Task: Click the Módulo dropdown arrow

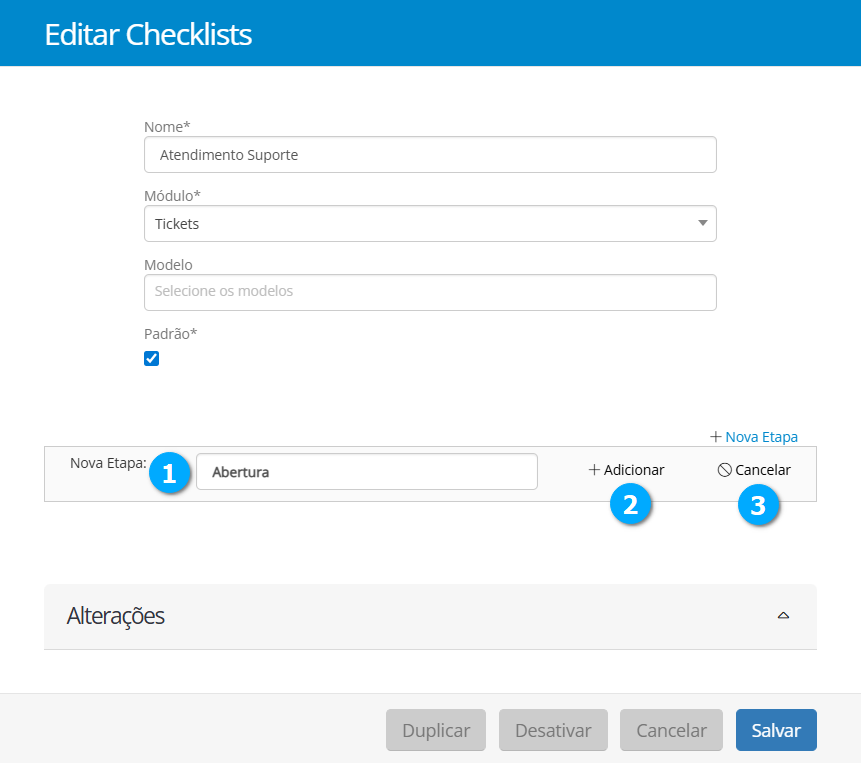Action: [x=702, y=224]
